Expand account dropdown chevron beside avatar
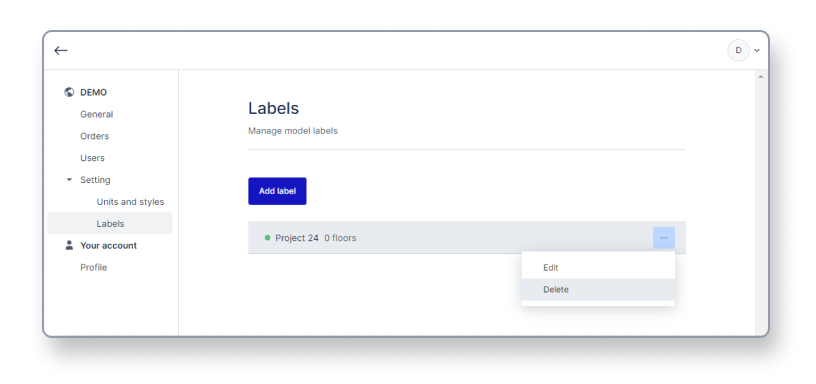 point(757,50)
